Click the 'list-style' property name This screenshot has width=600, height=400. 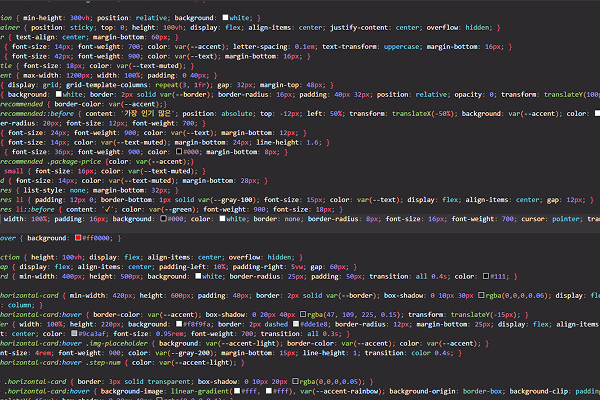coord(42,190)
